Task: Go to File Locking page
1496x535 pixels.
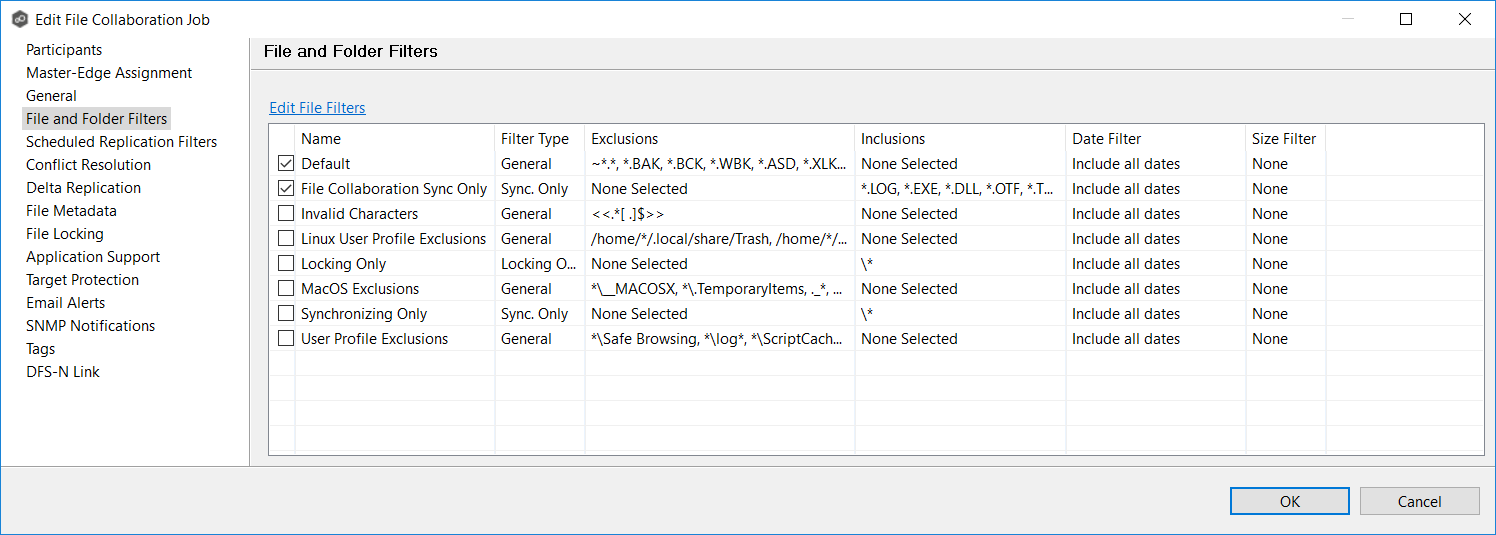Action: 65,233
